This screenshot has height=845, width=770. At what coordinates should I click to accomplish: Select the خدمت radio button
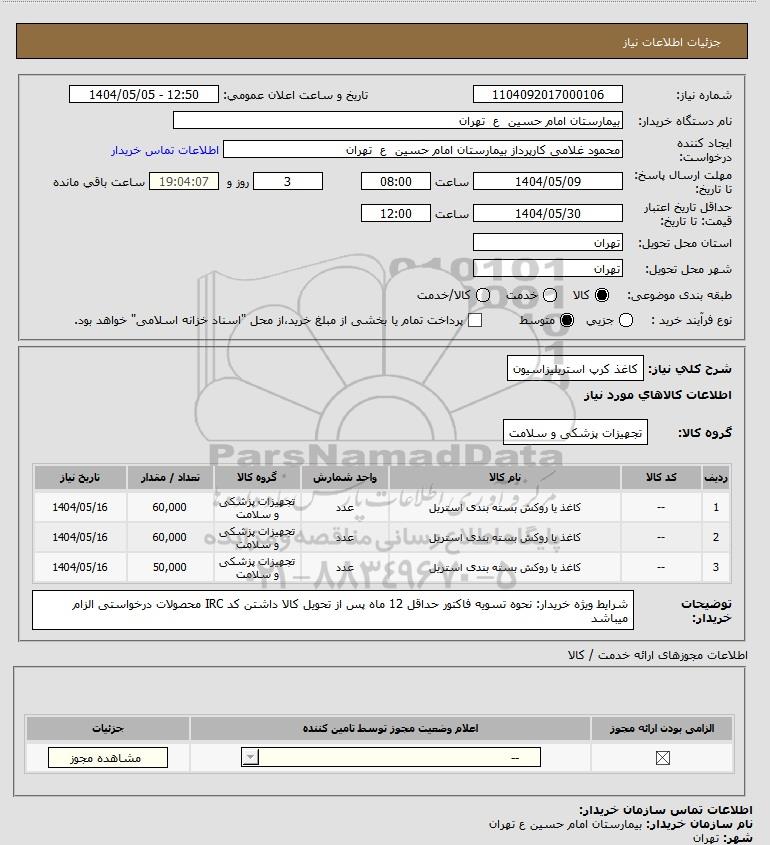550,295
